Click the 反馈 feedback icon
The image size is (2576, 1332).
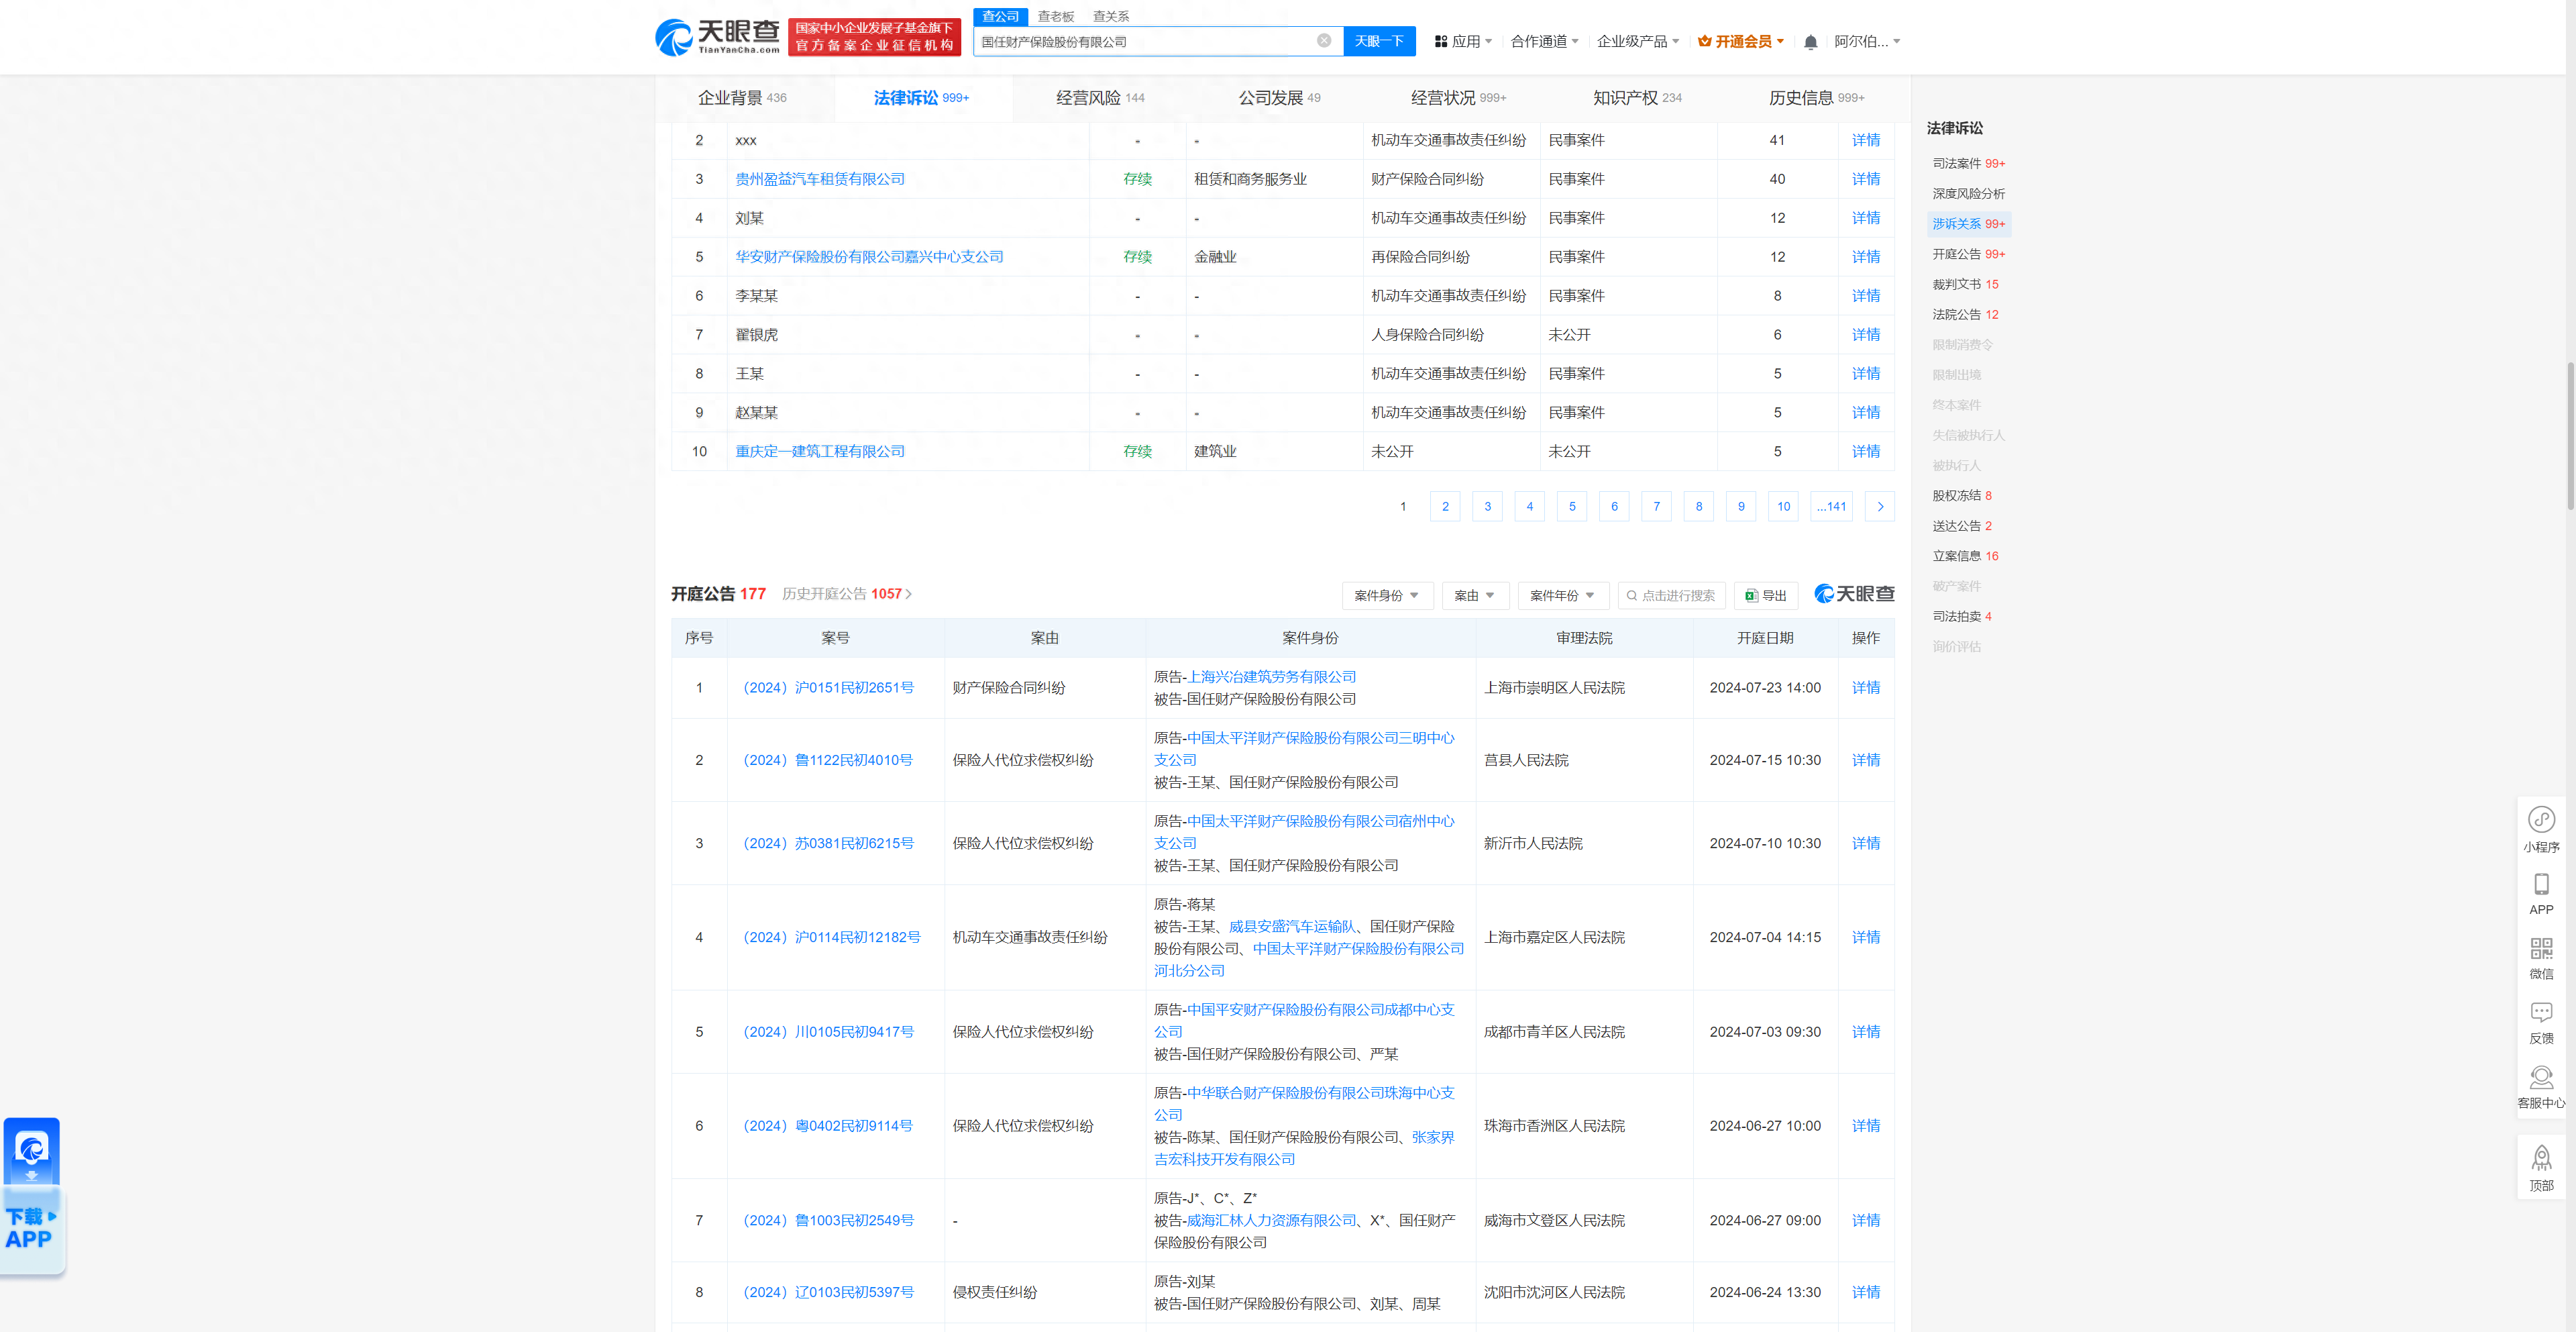2542,1013
